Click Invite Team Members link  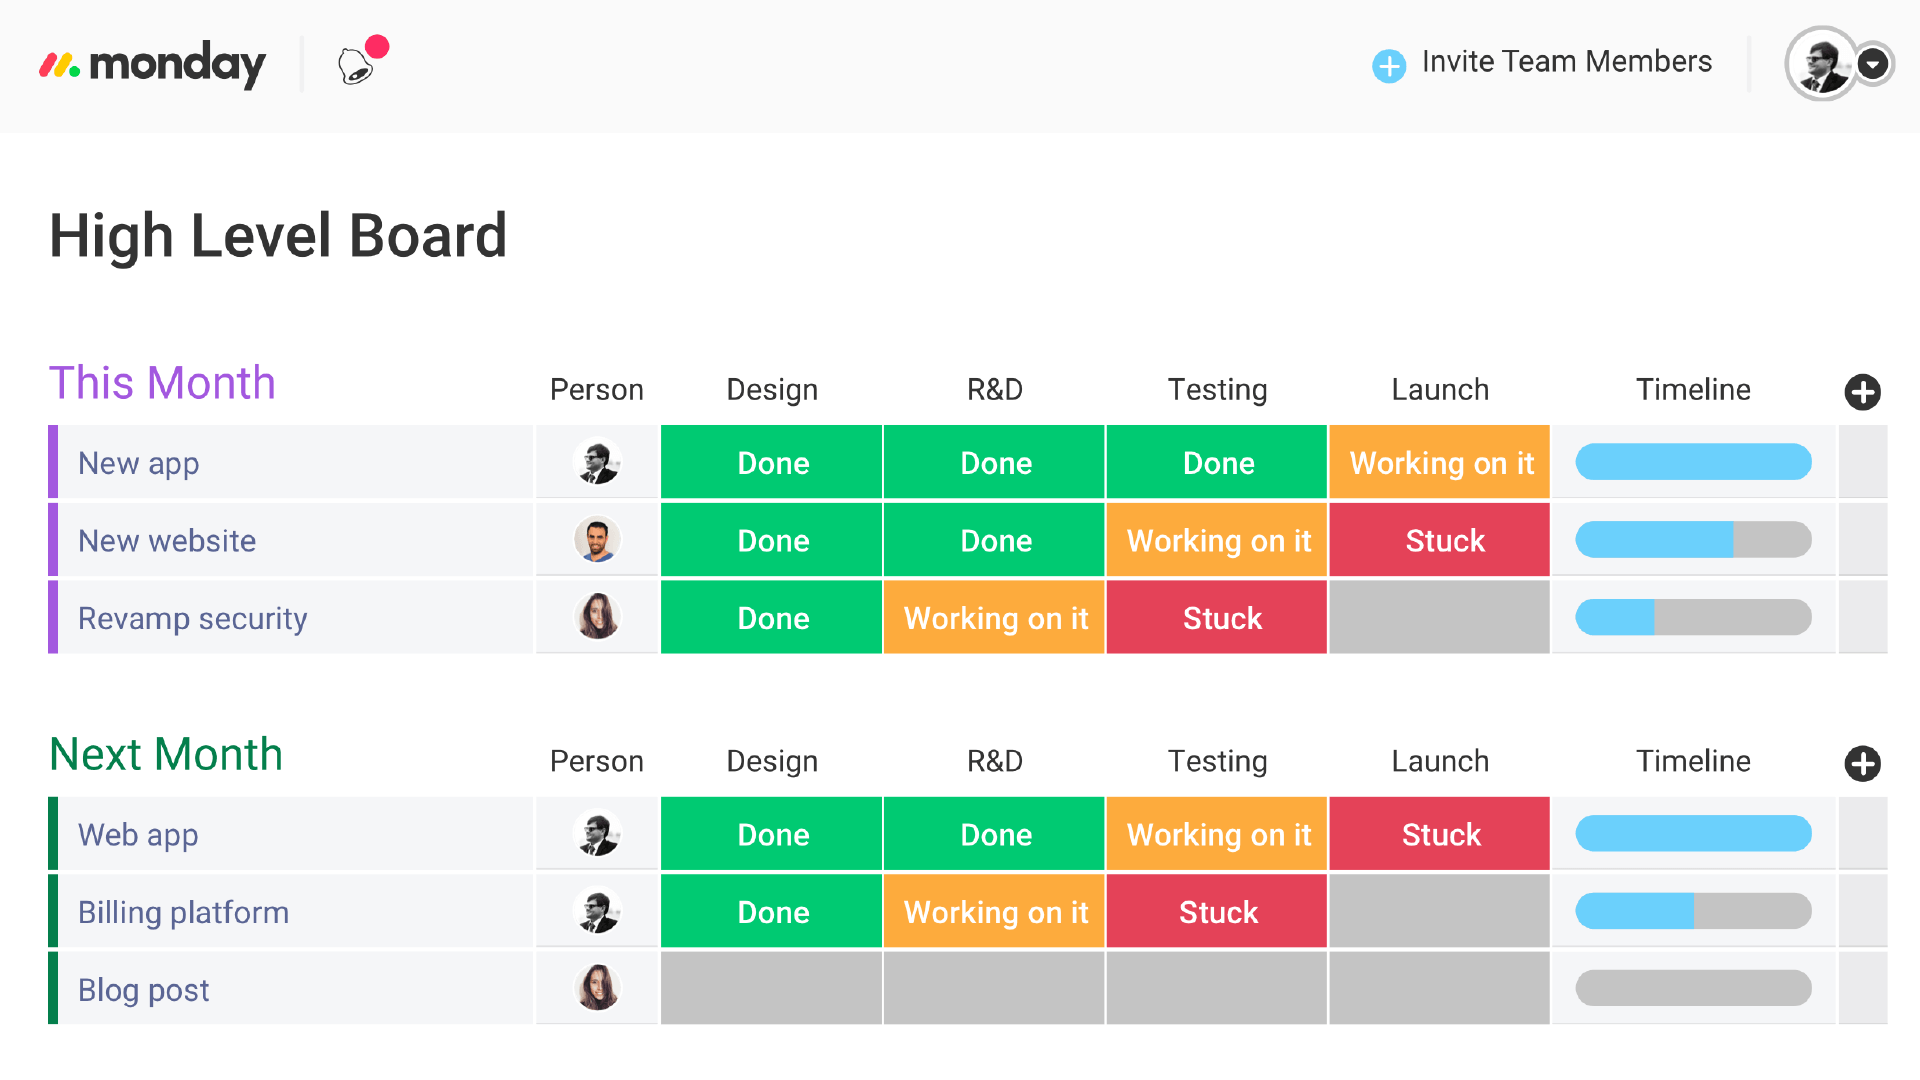tap(1566, 62)
